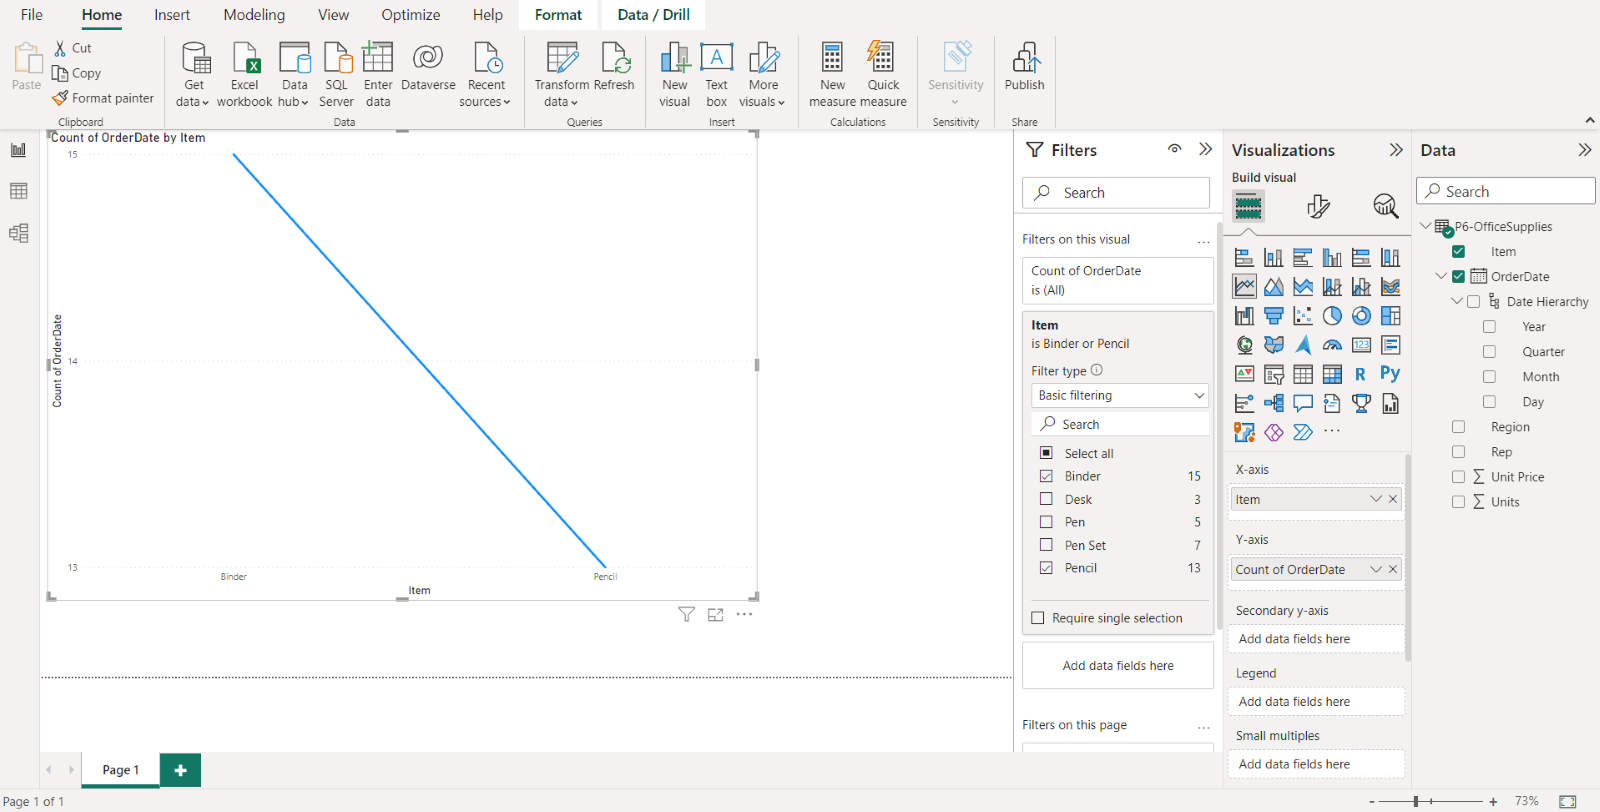Choose the Python visual icon
Screen dimensions: 1600x812
(1390, 374)
